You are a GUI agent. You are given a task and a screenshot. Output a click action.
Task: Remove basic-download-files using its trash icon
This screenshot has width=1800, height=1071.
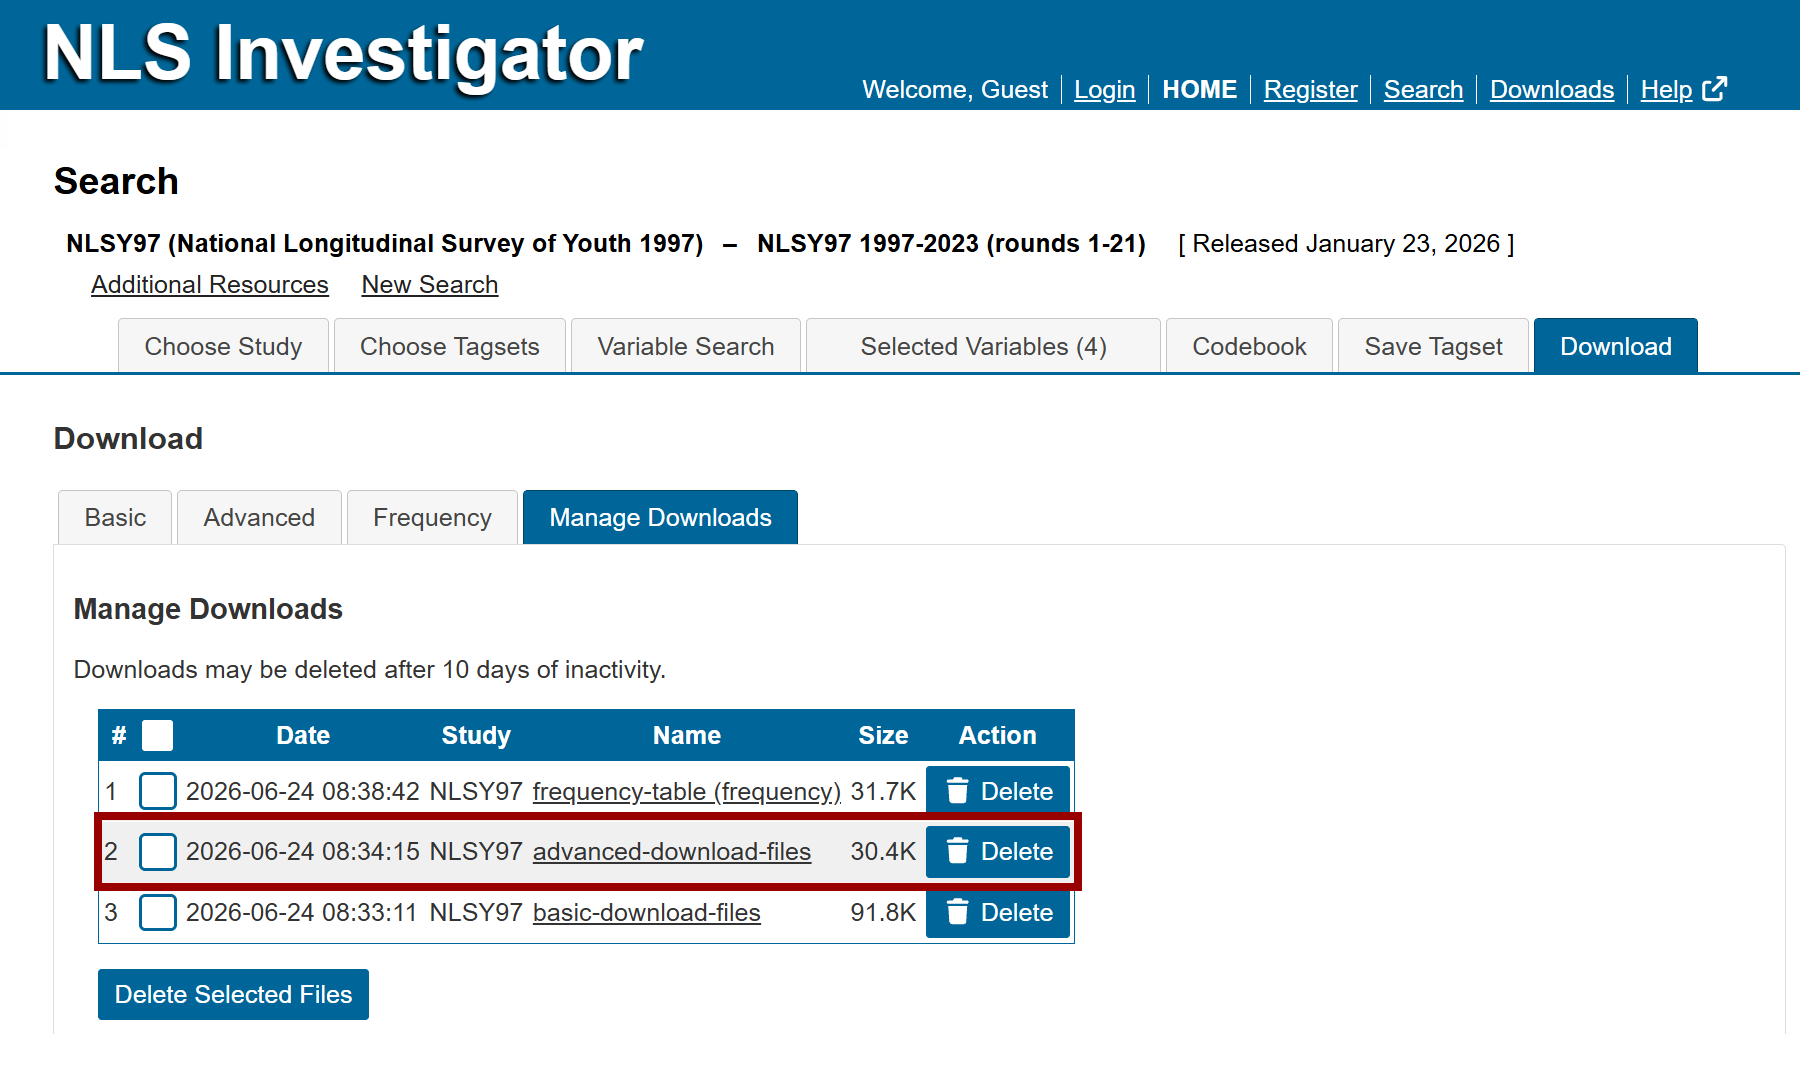tap(957, 912)
